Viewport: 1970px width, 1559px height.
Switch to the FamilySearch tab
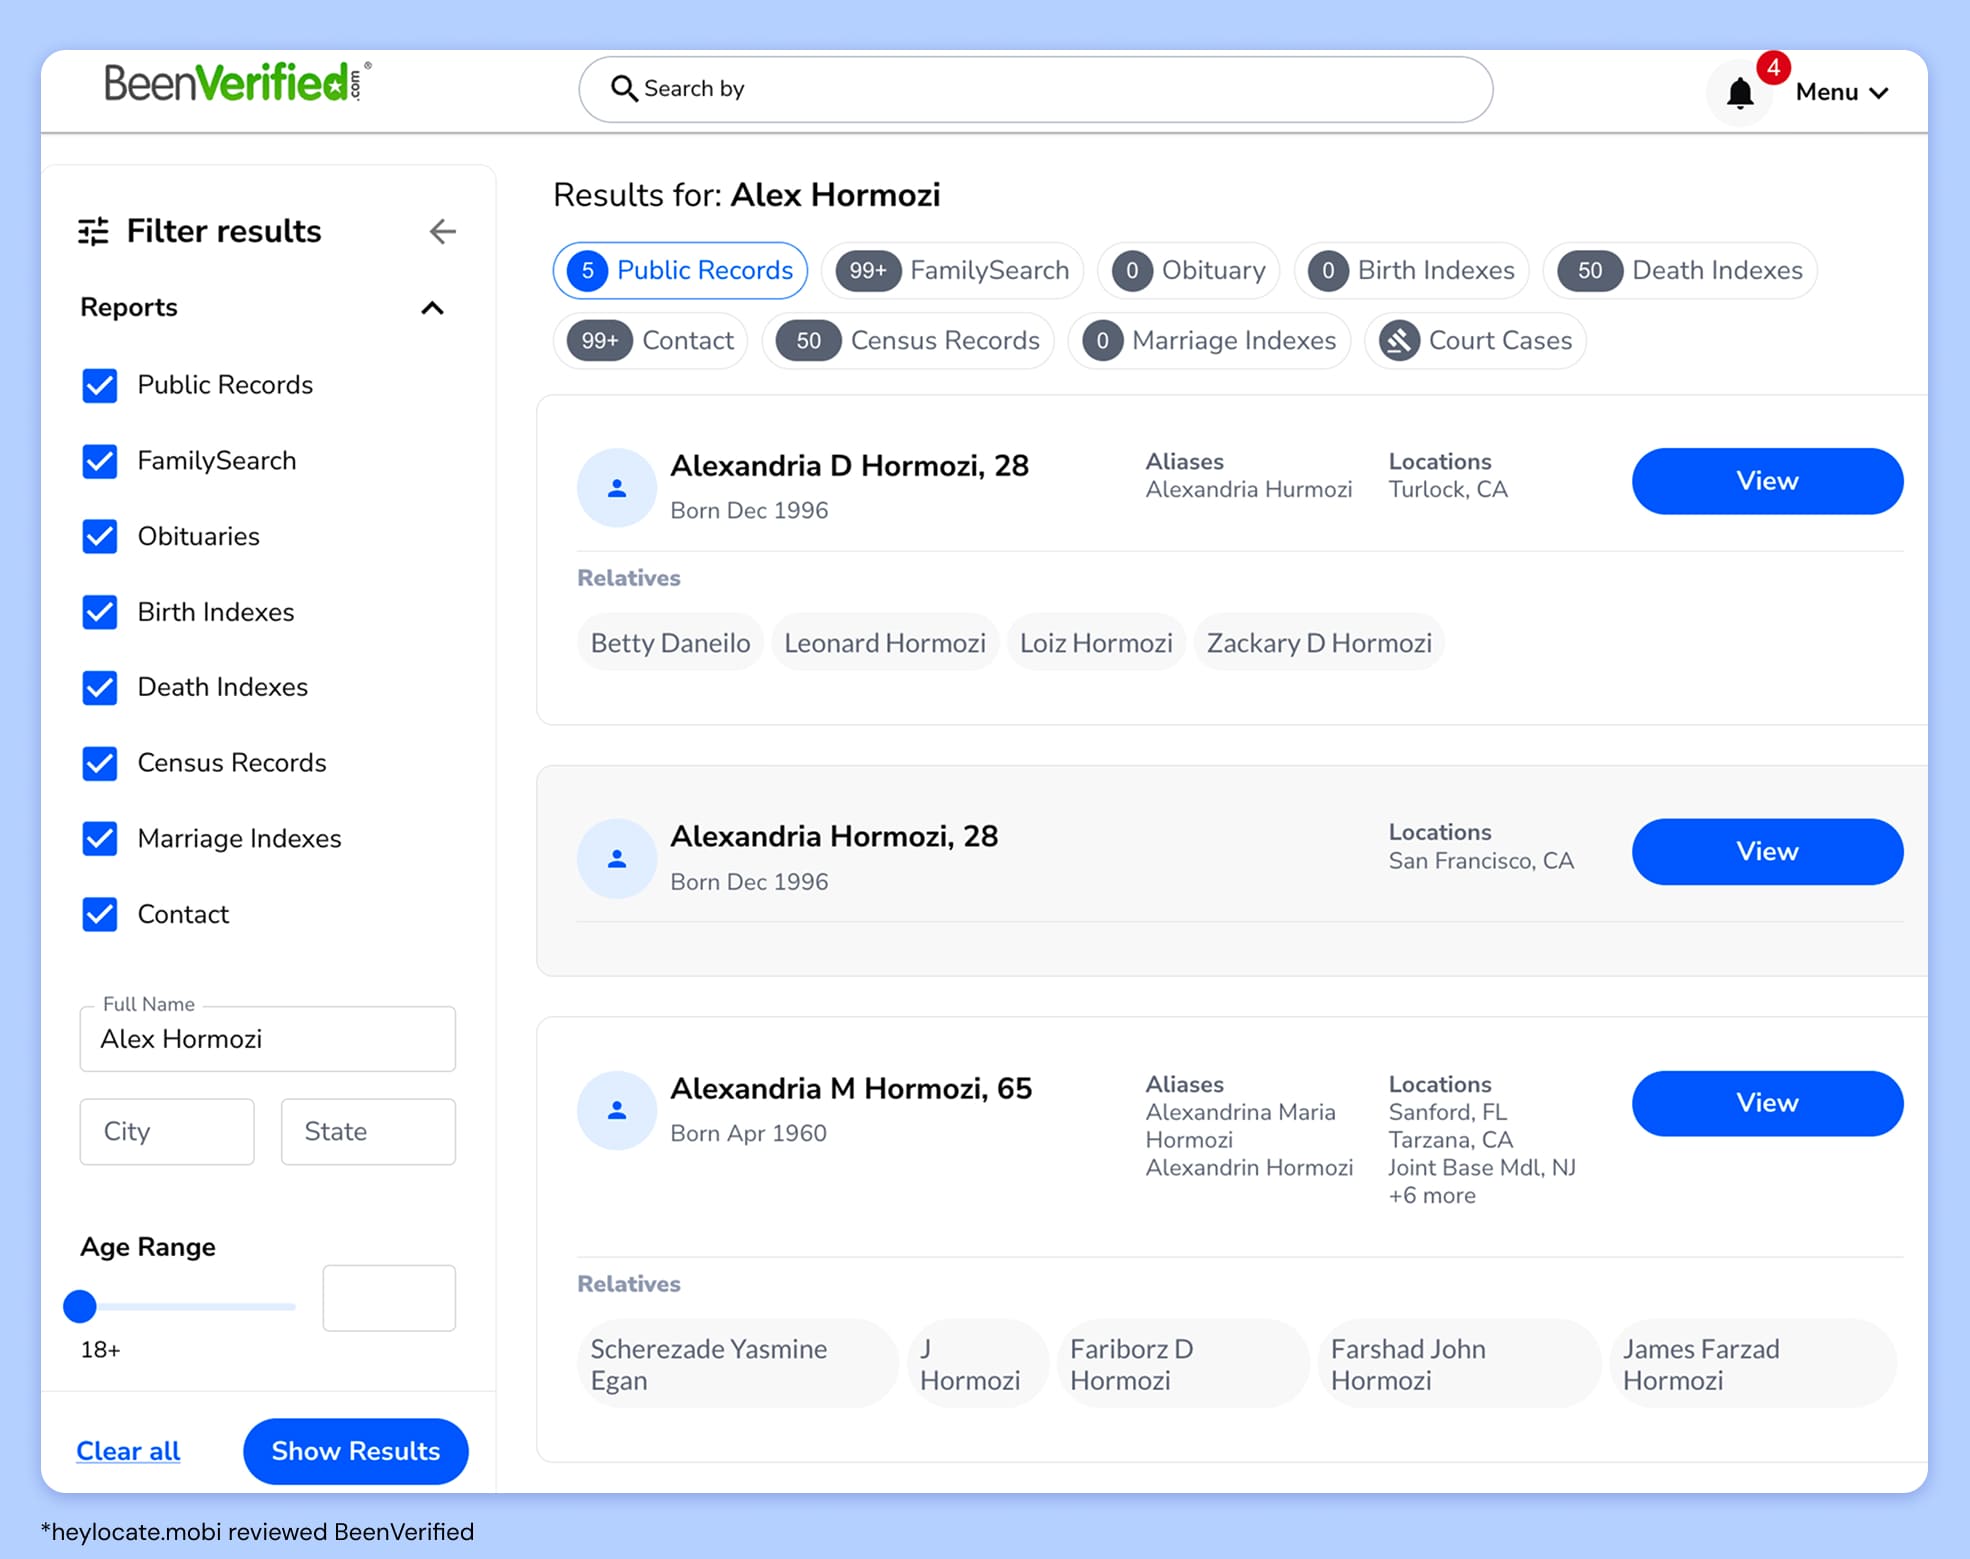click(953, 270)
